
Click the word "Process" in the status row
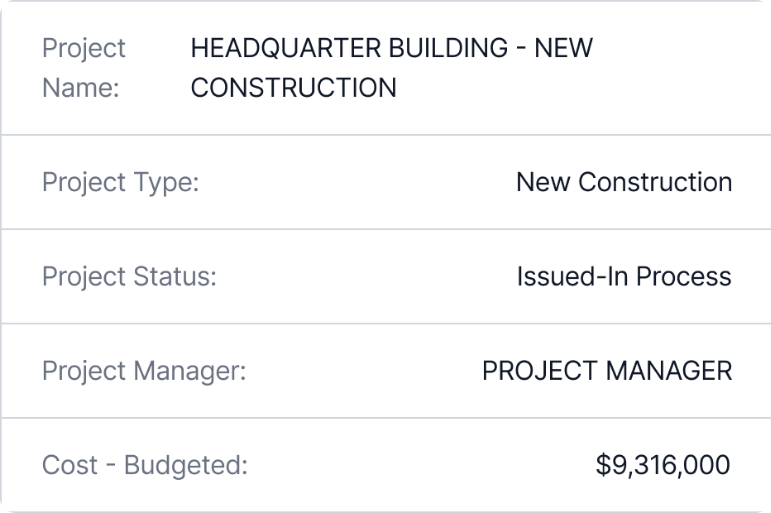click(681, 276)
